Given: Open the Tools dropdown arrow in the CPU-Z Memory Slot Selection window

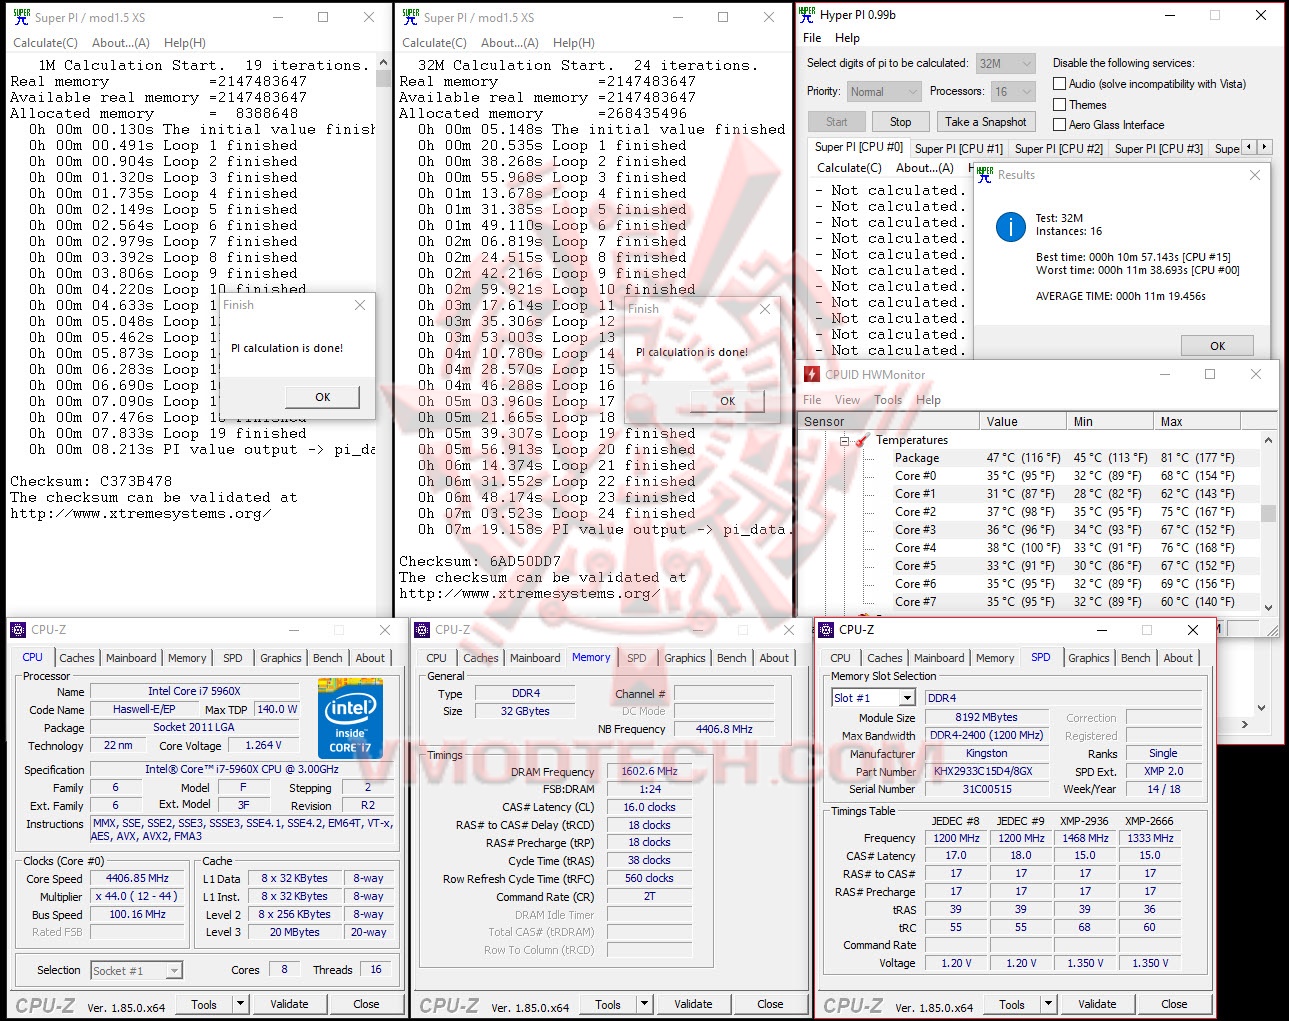Looking at the screenshot, I should click(x=1048, y=1004).
